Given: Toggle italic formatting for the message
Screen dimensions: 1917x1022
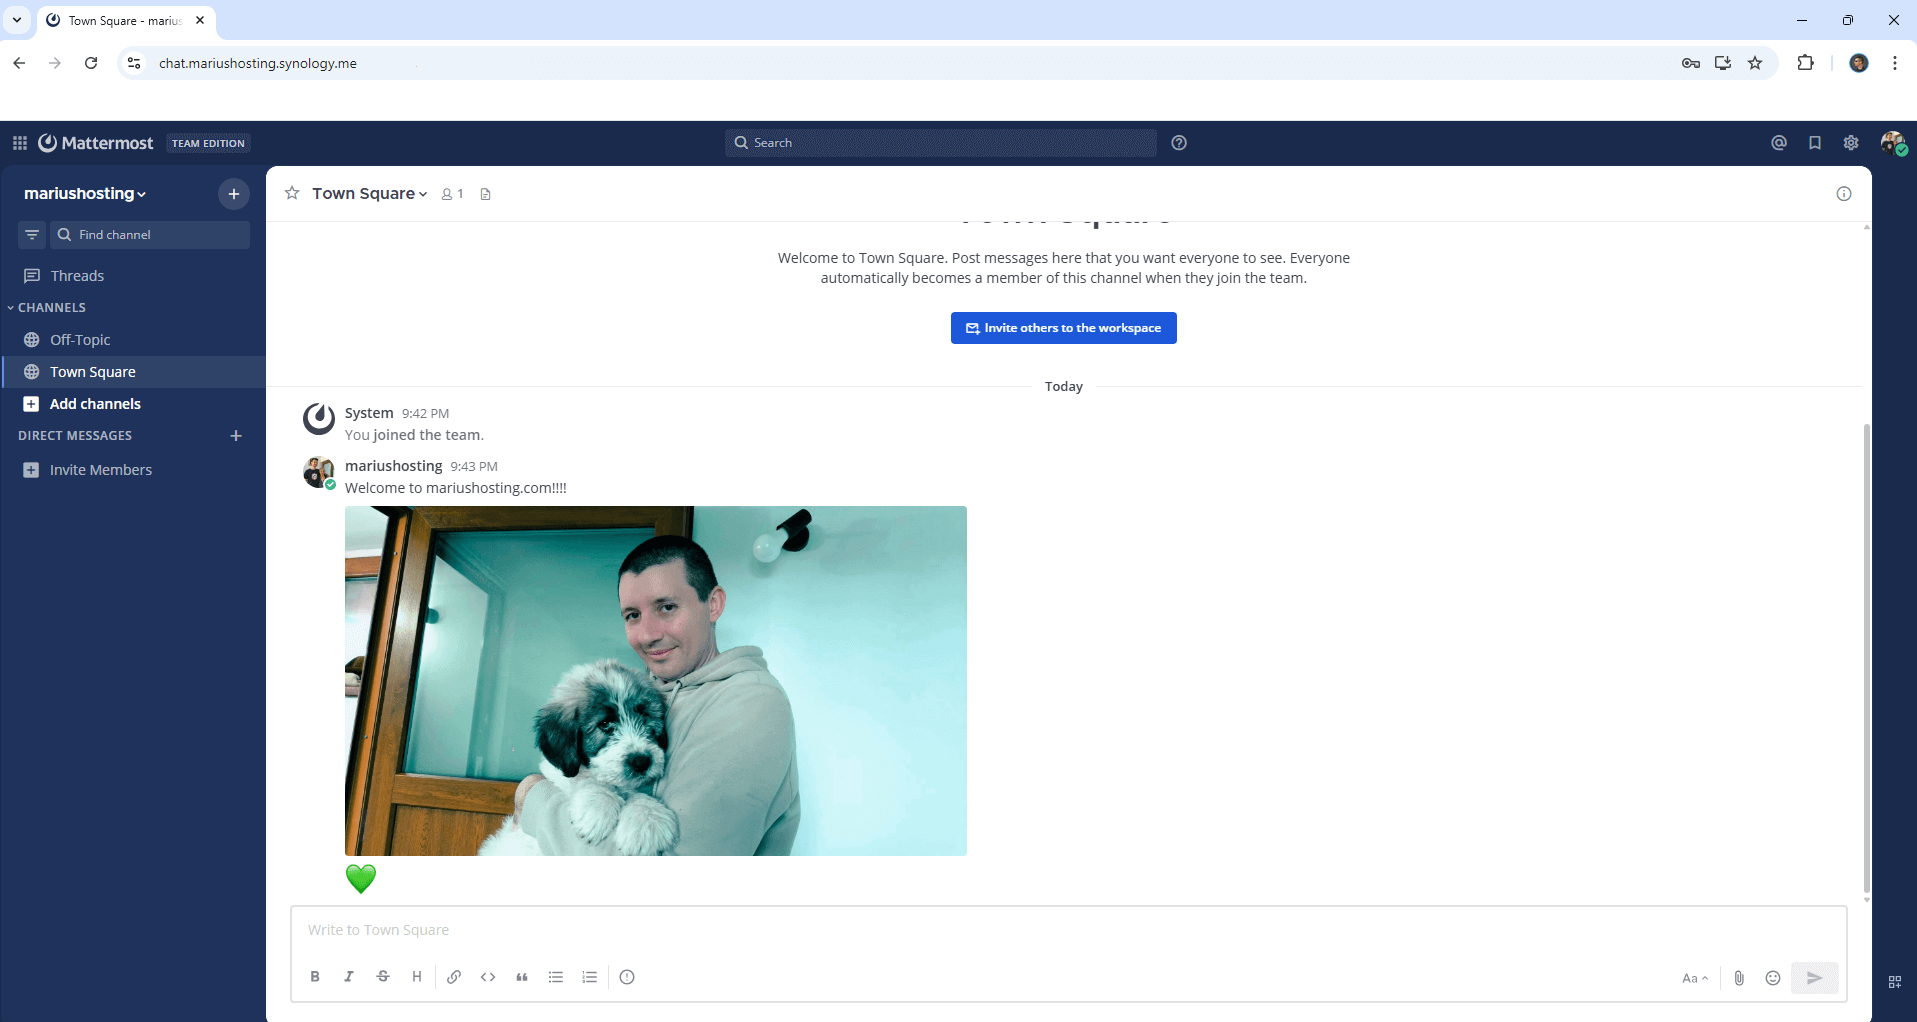Looking at the screenshot, I should [x=349, y=977].
